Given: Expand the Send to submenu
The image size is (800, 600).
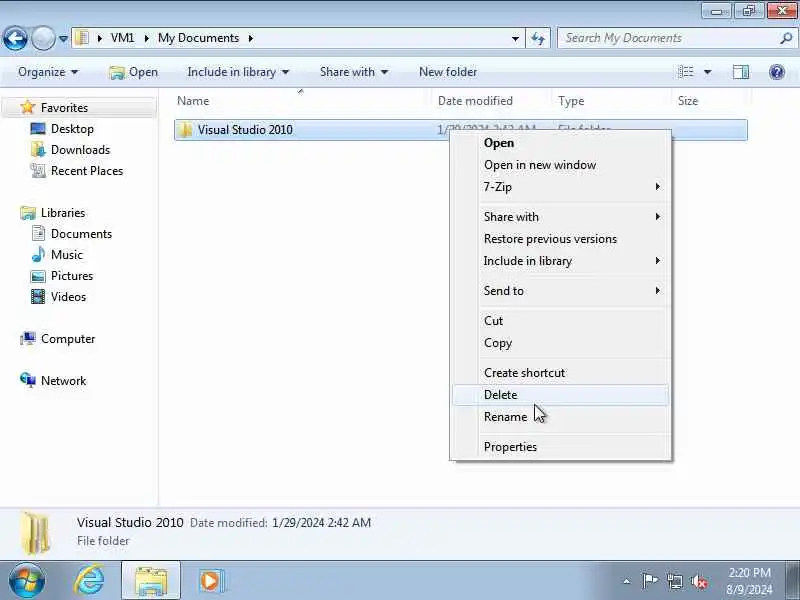Looking at the screenshot, I should click(560, 291).
